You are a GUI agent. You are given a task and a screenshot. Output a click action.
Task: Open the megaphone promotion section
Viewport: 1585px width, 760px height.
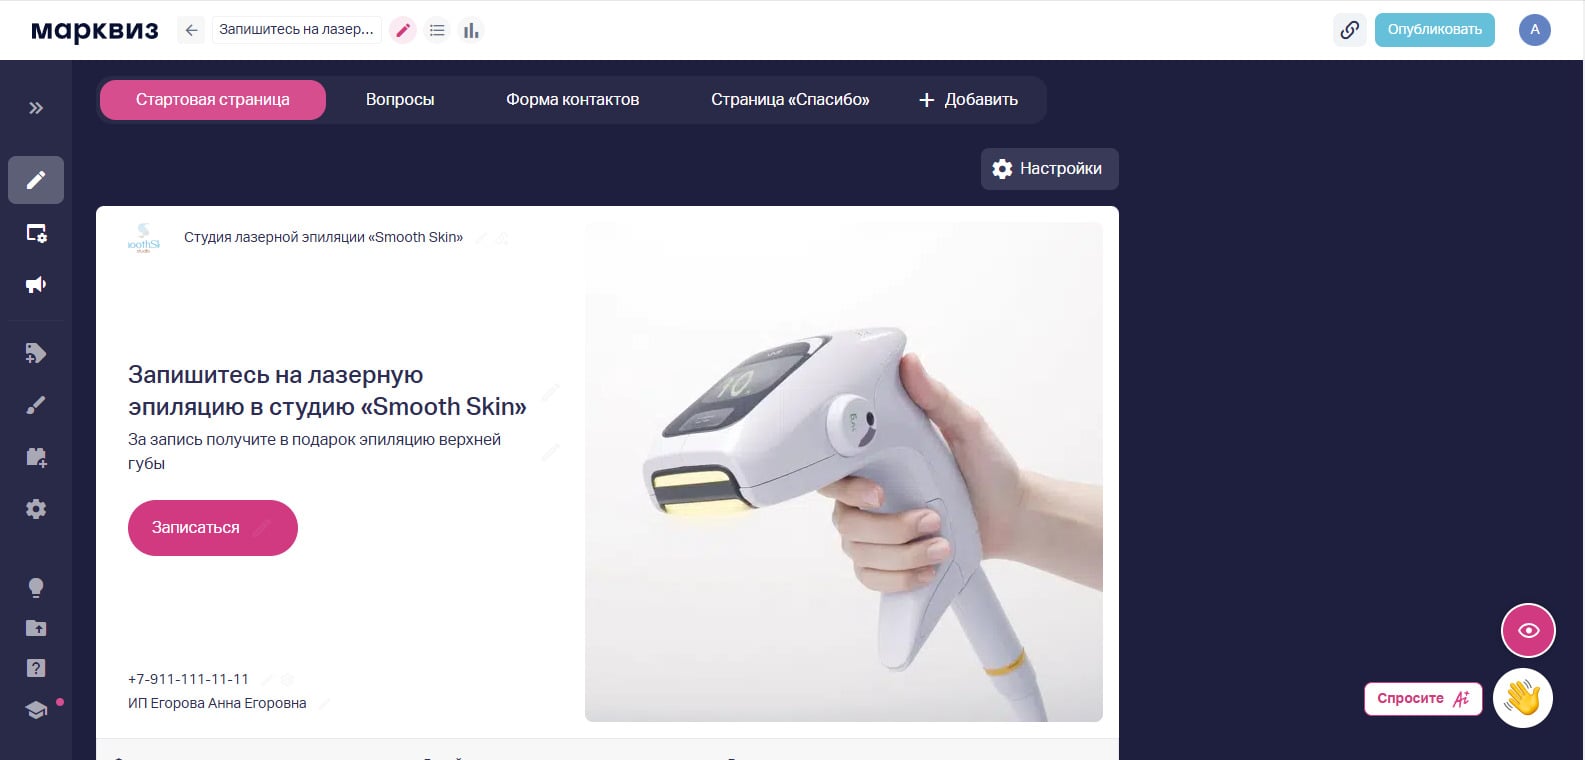pos(36,285)
